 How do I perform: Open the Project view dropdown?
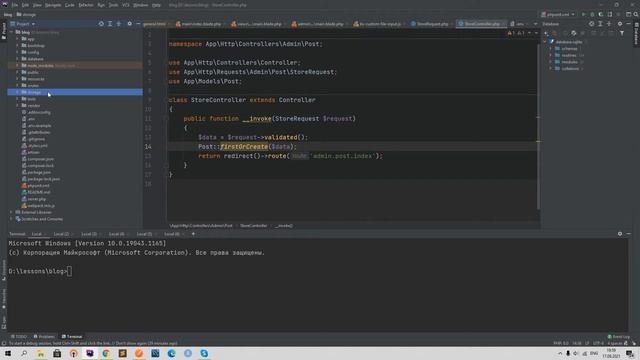[x=23, y=24]
